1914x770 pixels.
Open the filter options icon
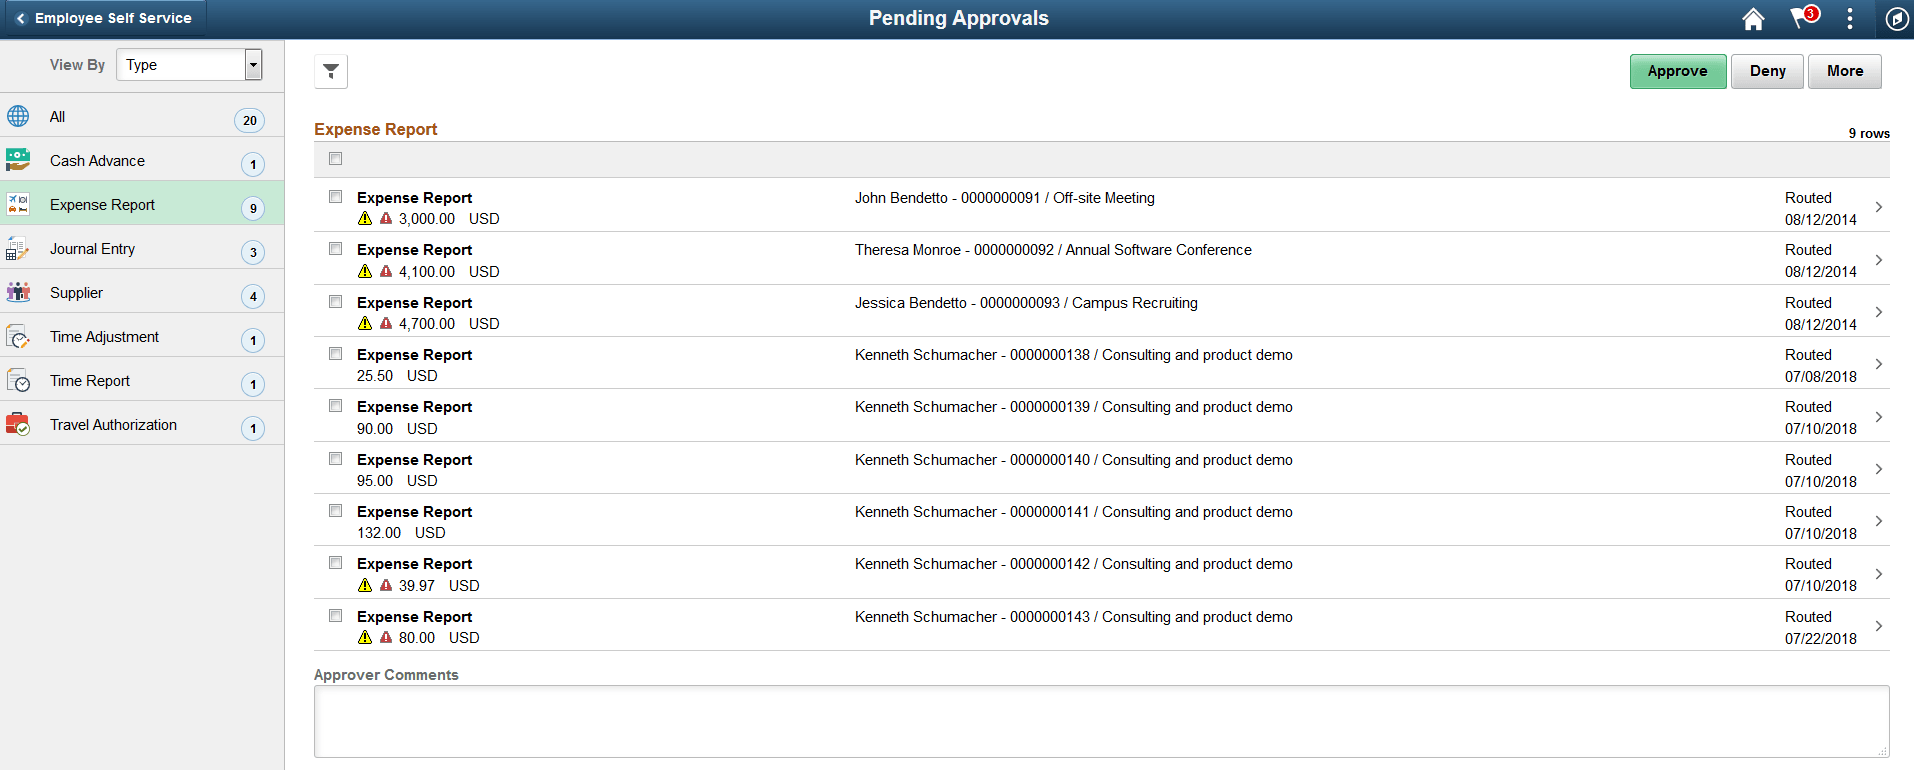click(x=330, y=71)
